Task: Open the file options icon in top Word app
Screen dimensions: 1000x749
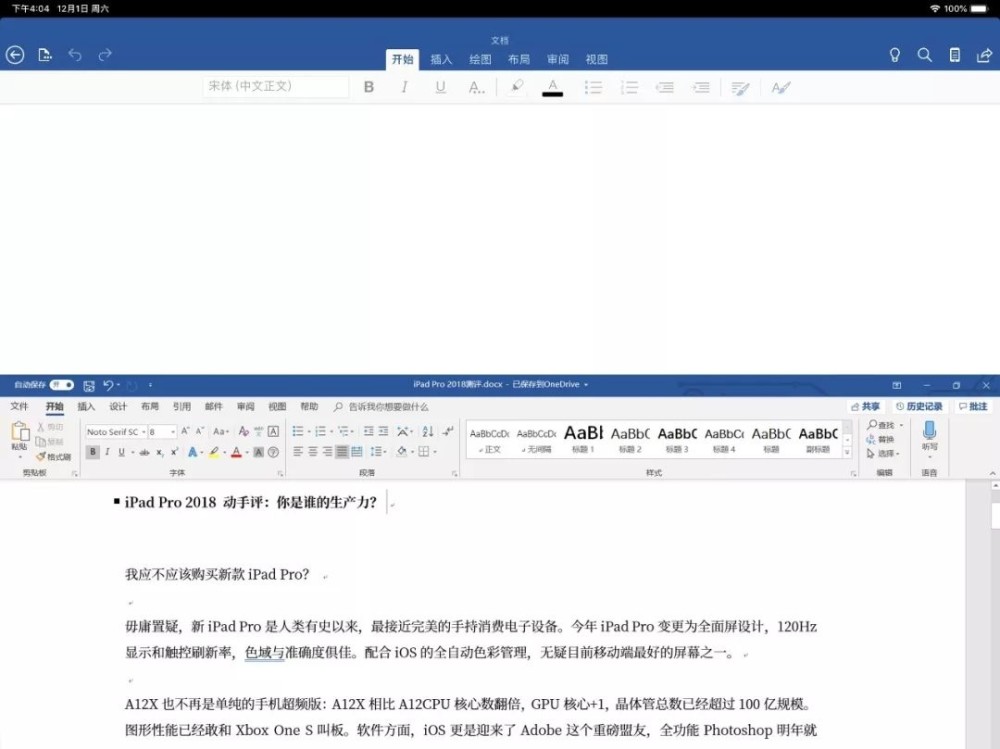Action: click(45, 55)
